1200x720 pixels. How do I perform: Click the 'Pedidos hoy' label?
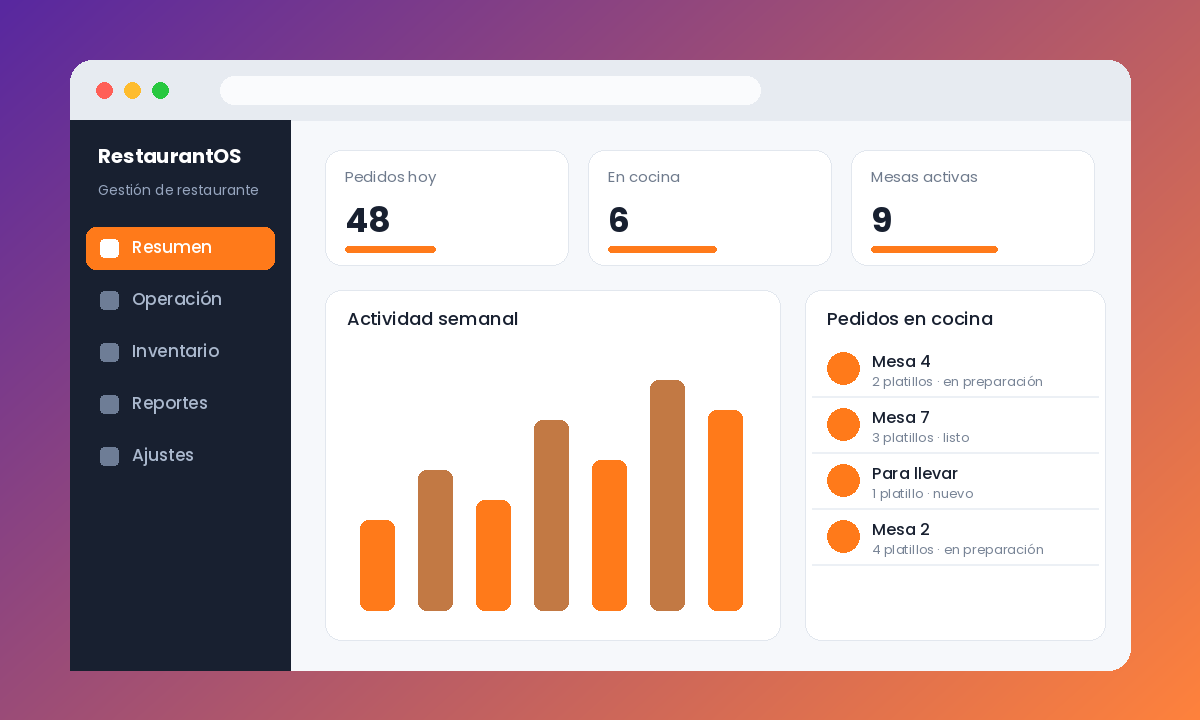coord(390,177)
